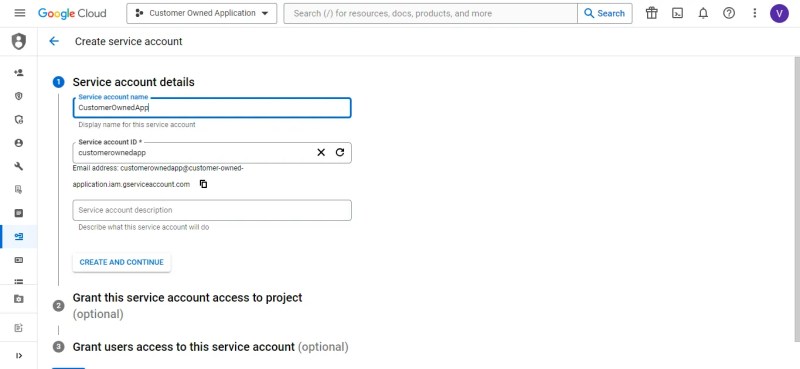Click the 'Describe what this service account will do' hint
Screen dimensions: 800x369
coord(143,227)
